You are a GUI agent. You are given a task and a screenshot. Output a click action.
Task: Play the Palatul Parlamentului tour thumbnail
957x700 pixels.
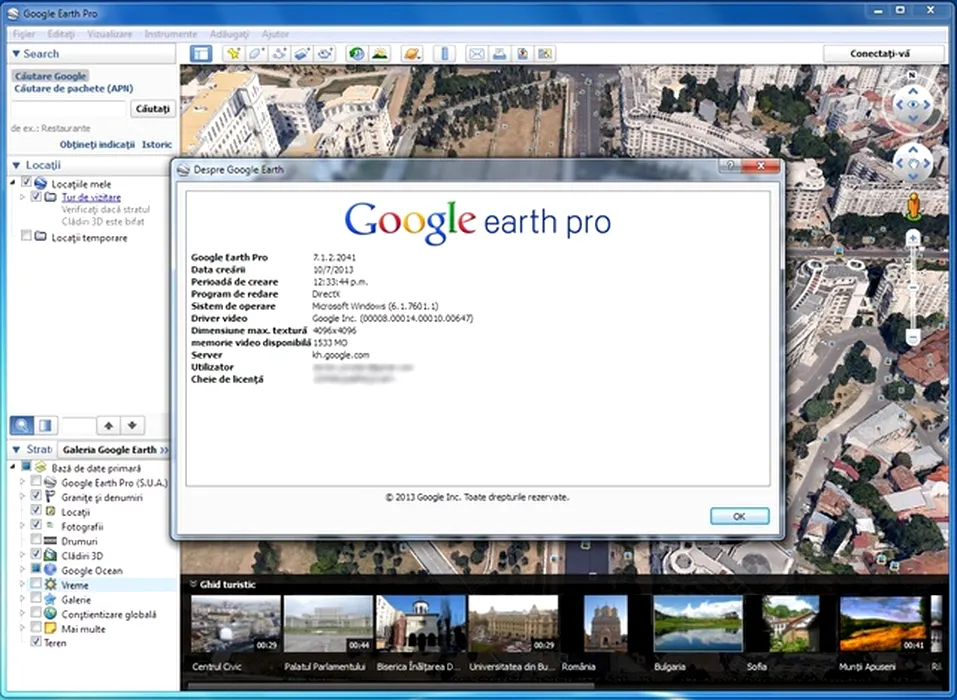(328, 624)
